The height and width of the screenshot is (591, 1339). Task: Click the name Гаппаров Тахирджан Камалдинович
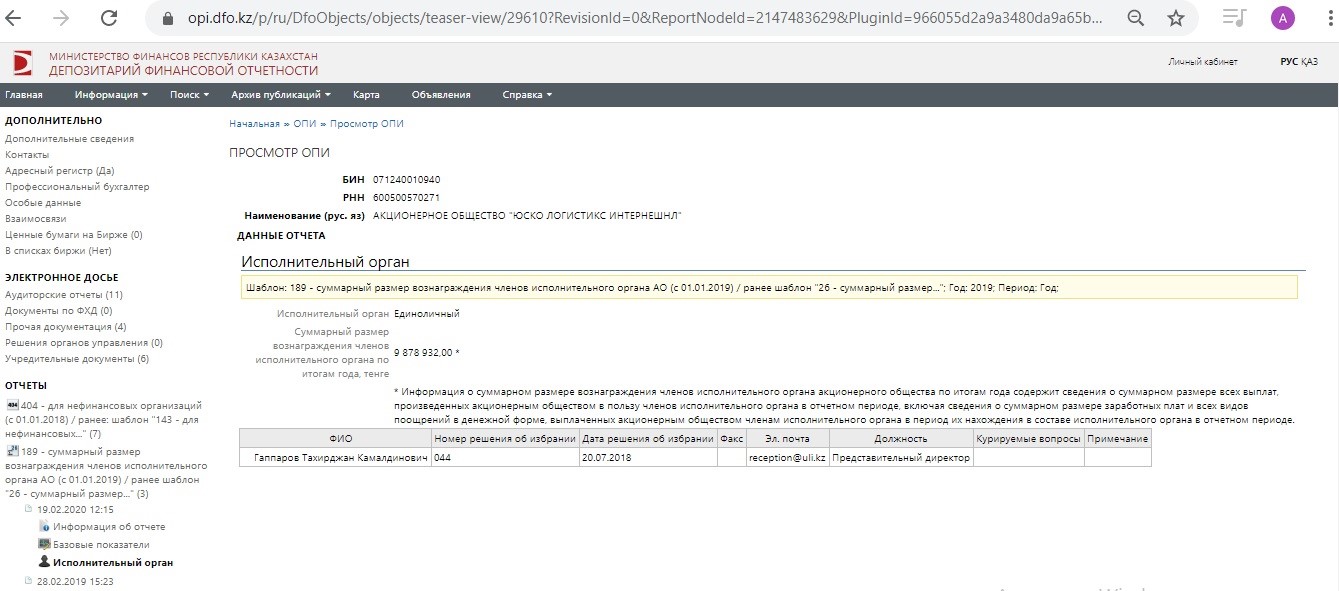click(340, 457)
